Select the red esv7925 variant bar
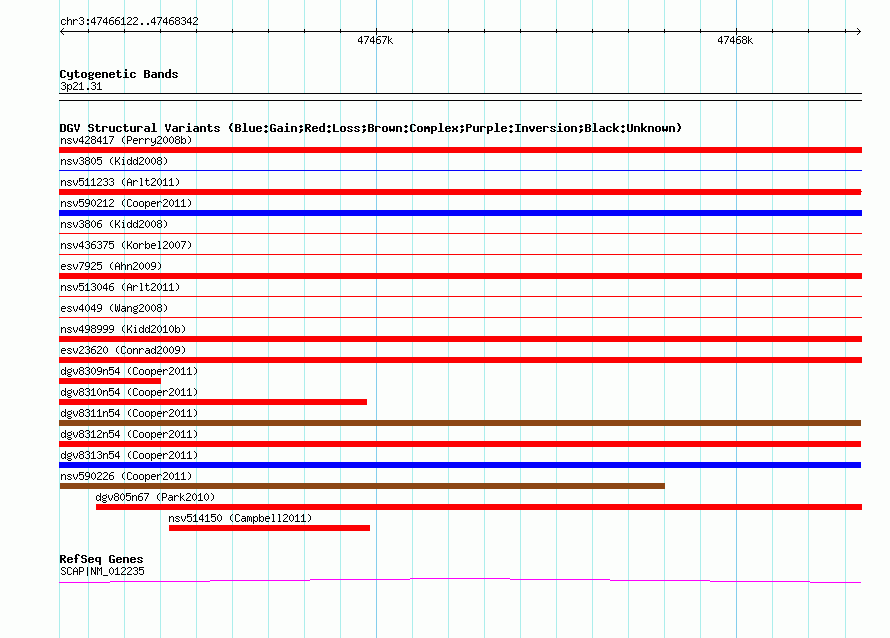The image size is (890, 638). click(460, 276)
